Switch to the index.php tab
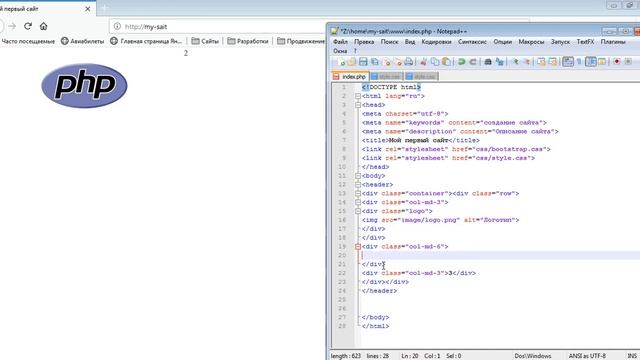 pos(350,76)
